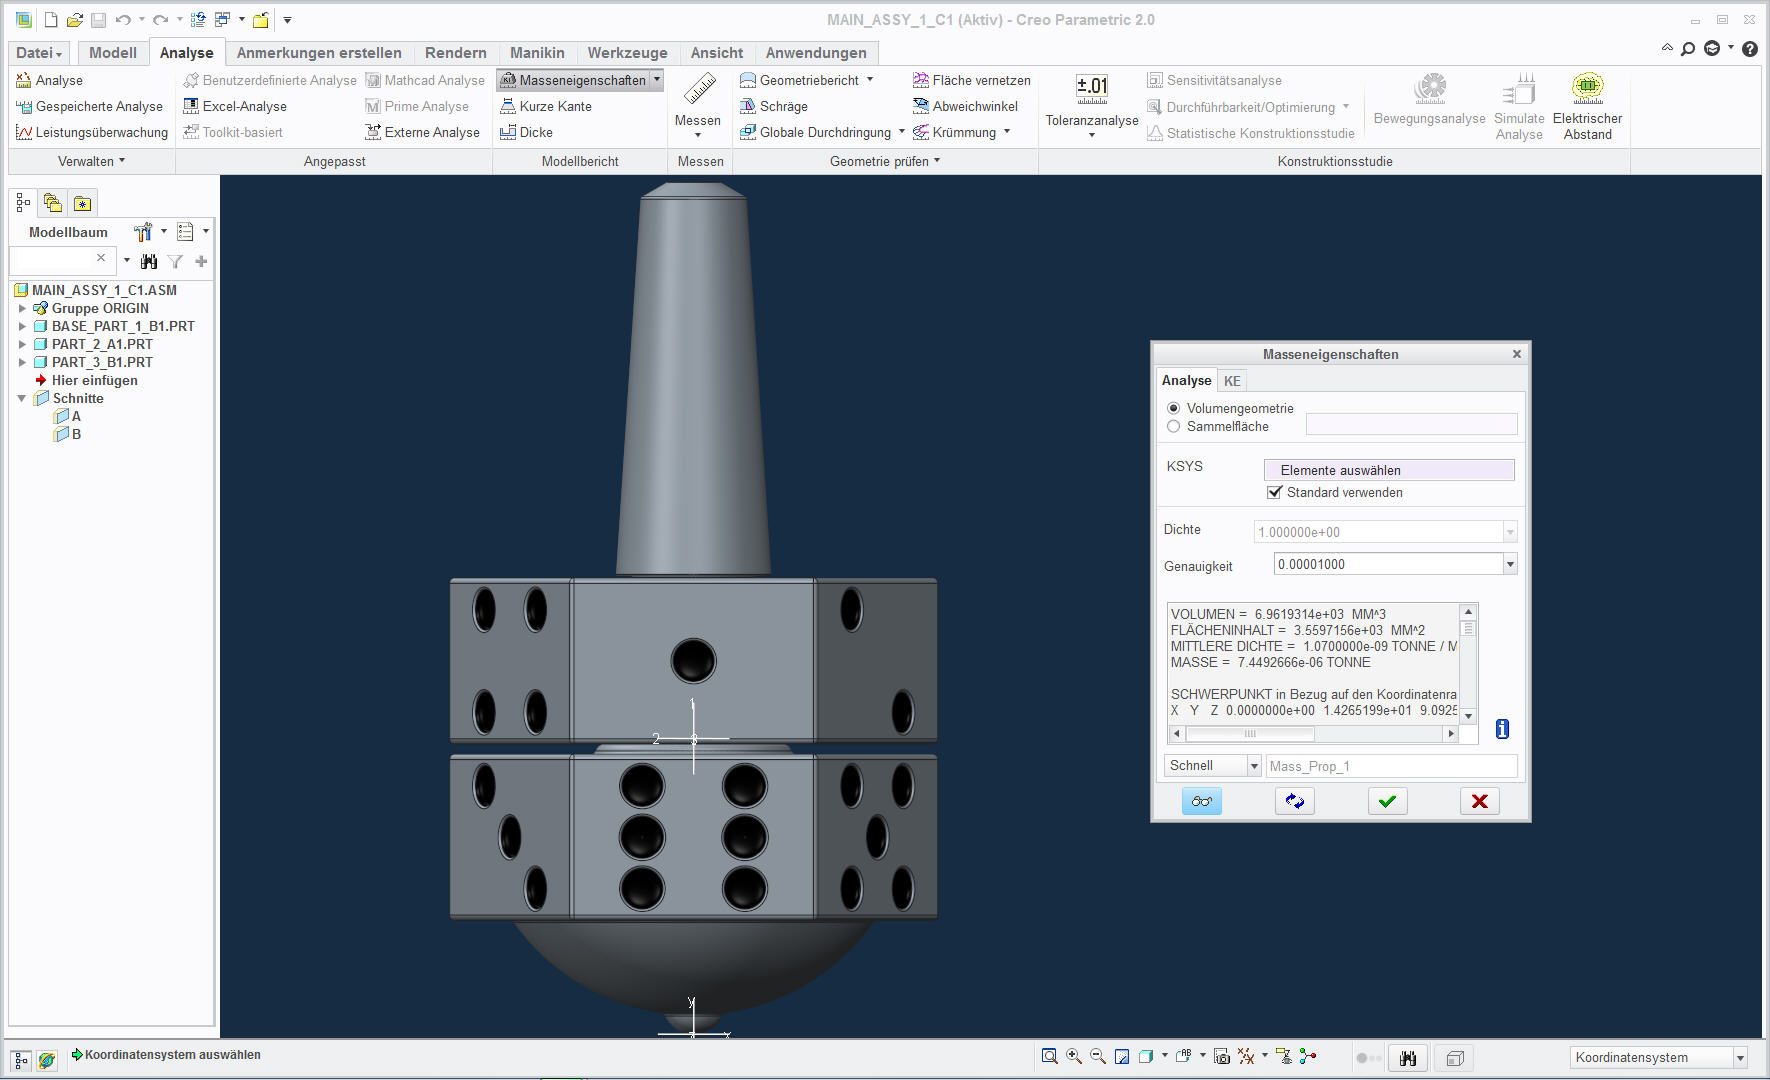
Task: Click the results vertical scroll down arrow
Action: 1468,716
